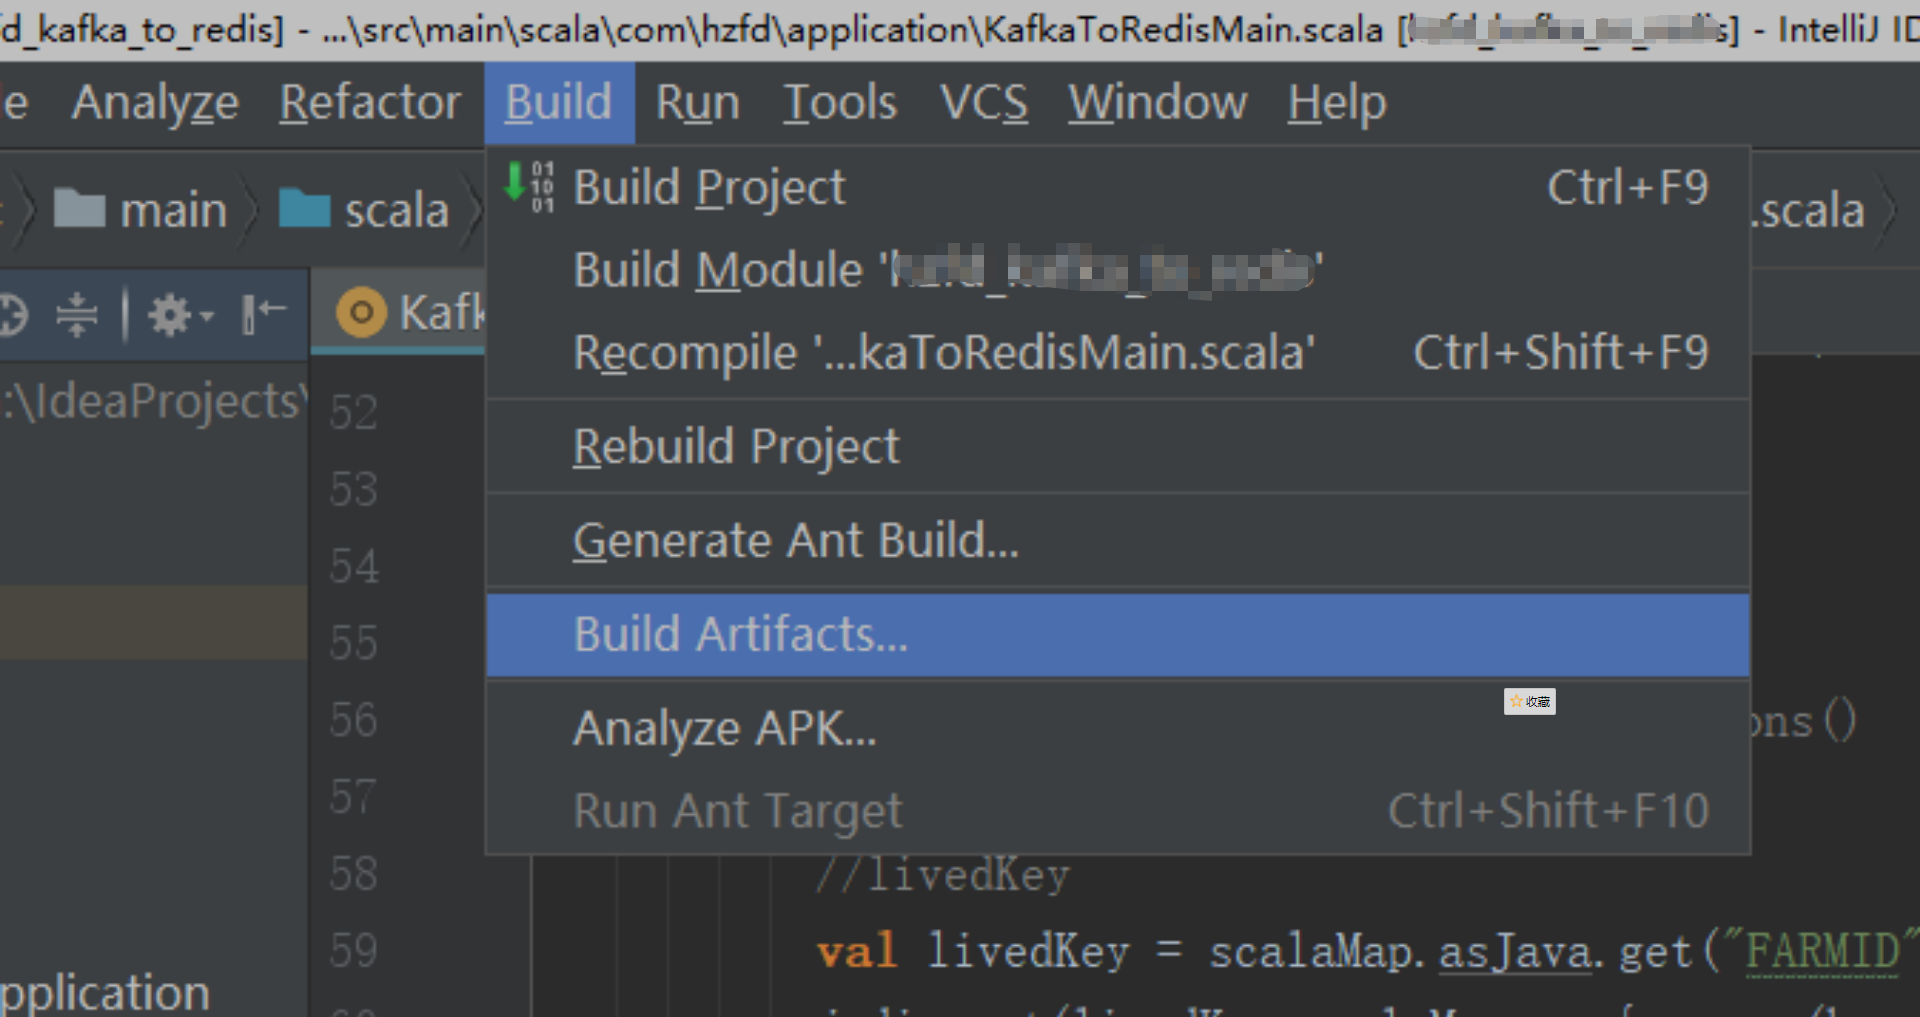Open the Tools menu
This screenshot has width=1920, height=1017.
[840, 103]
